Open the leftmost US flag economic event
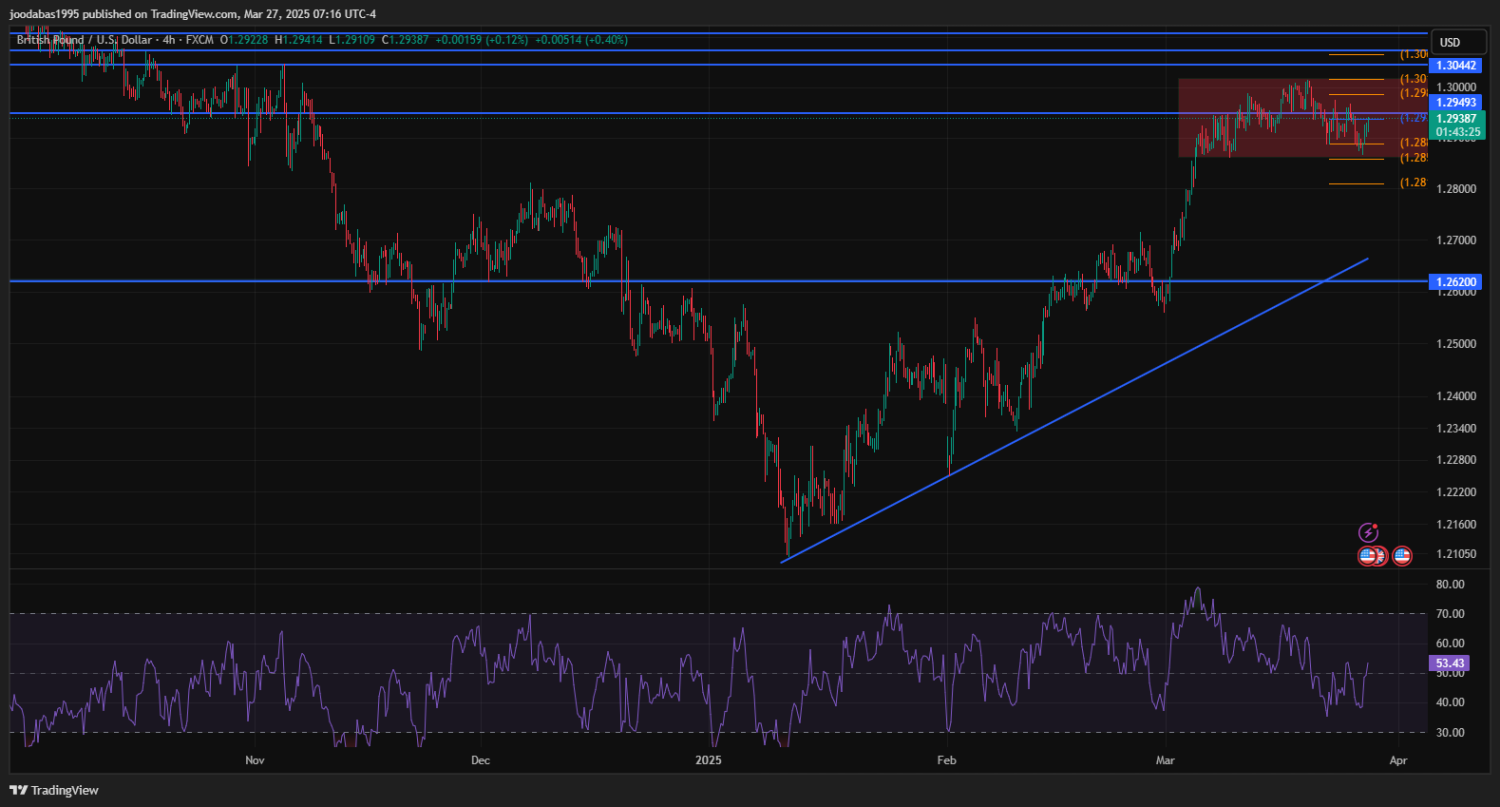 click(1366, 556)
